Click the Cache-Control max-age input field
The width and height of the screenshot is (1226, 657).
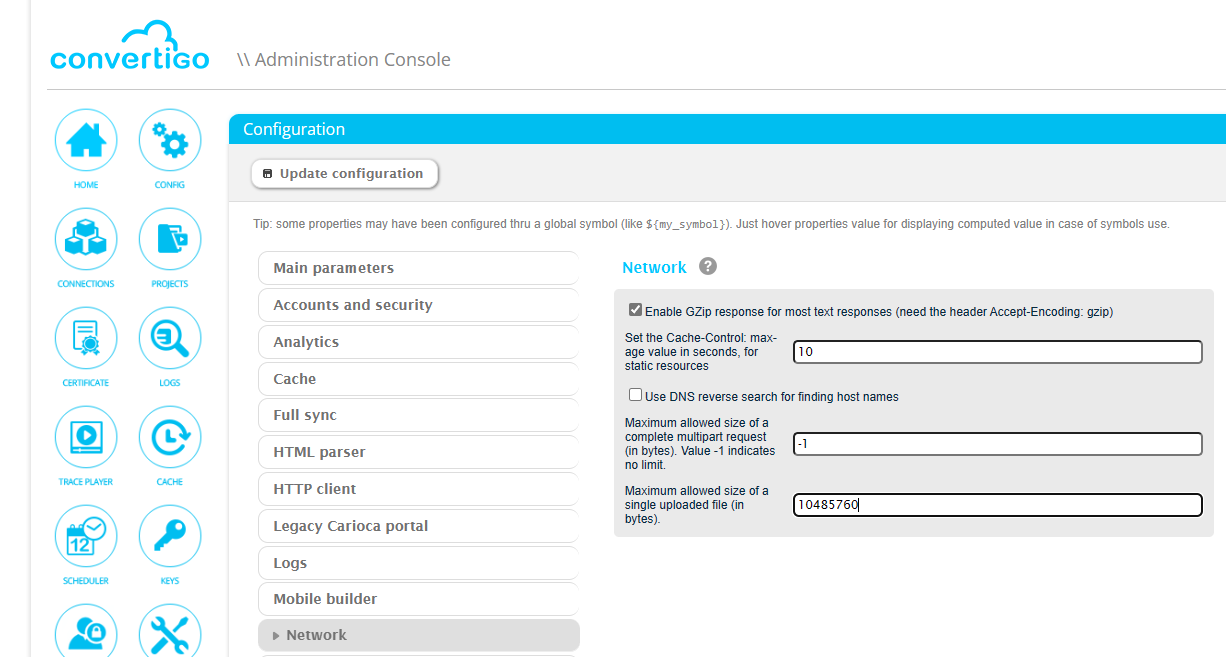point(997,352)
